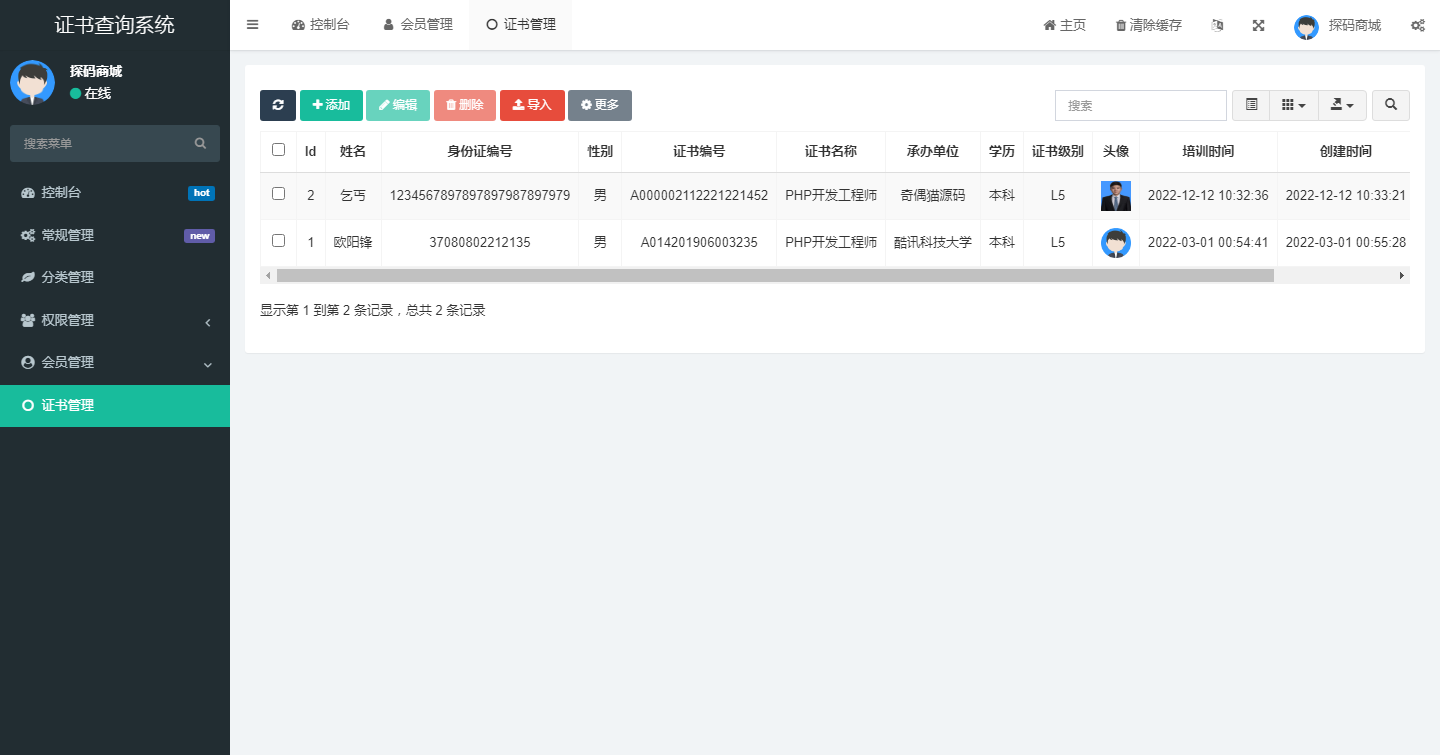Click certificate number A000002112221221452

[699, 195]
